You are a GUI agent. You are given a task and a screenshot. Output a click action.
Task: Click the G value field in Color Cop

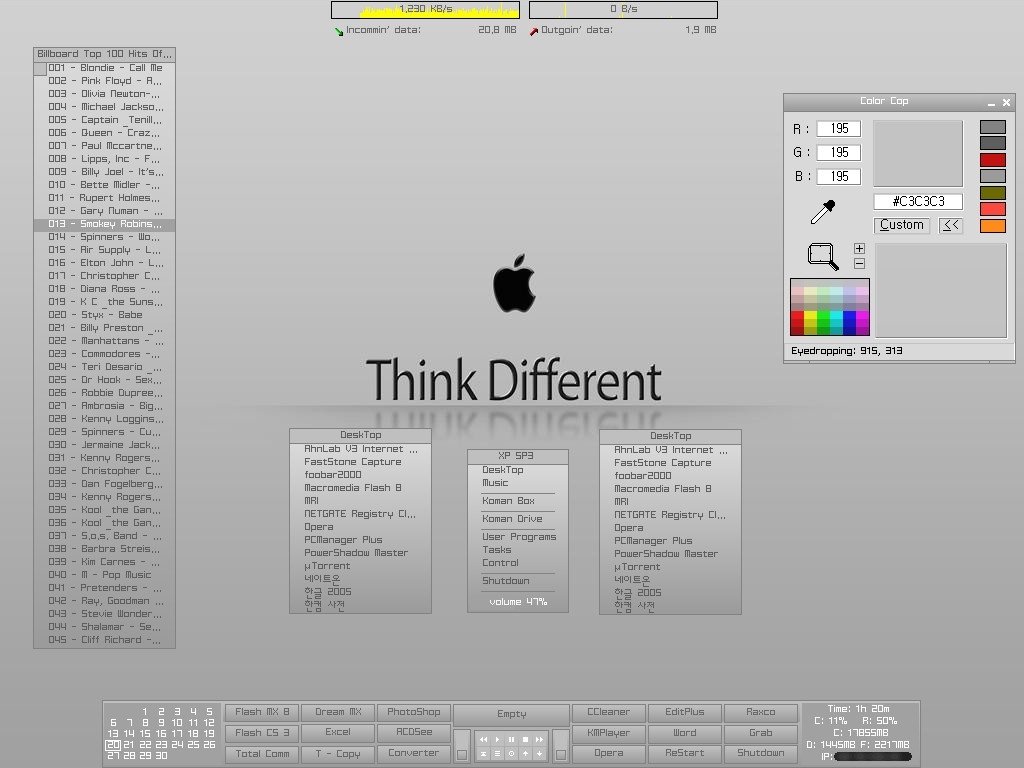(x=839, y=153)
